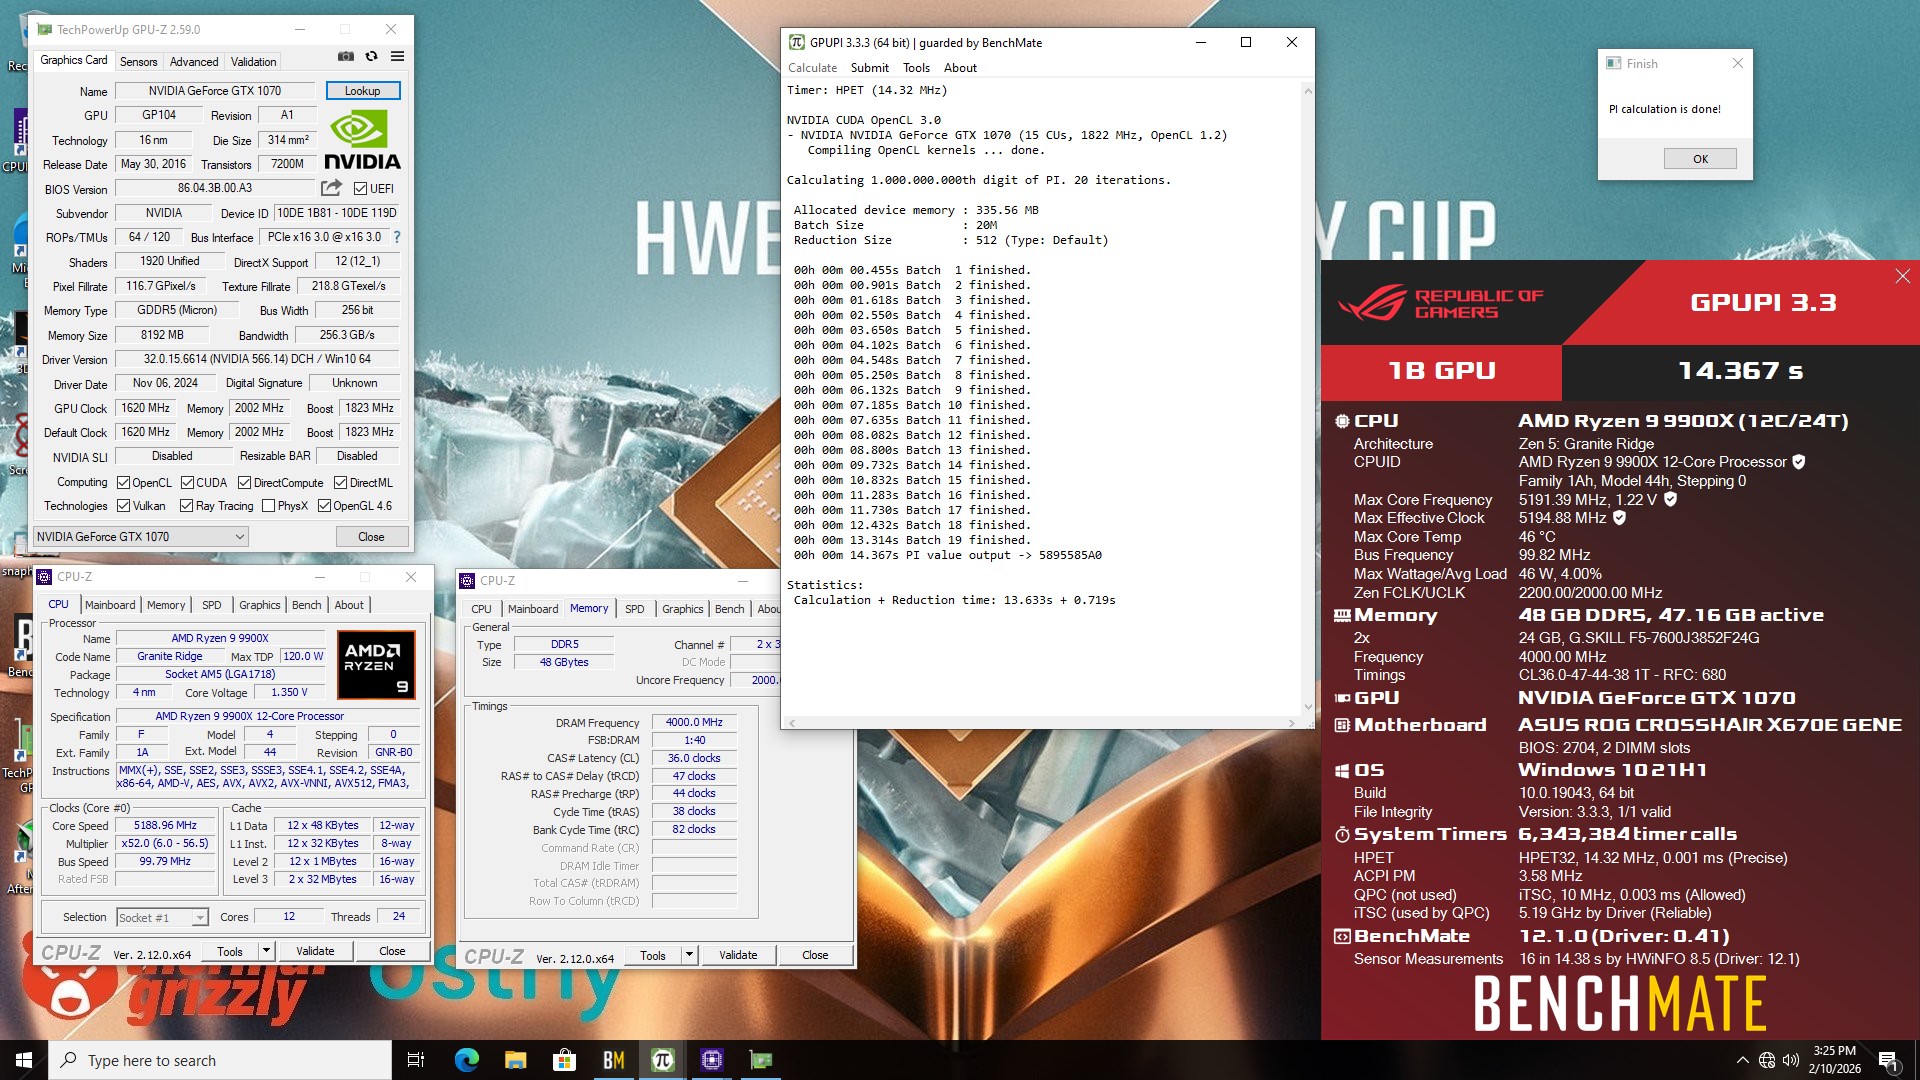Click GPUPI horizontal scrollbar right arrow

click(x=1291, y=723)
